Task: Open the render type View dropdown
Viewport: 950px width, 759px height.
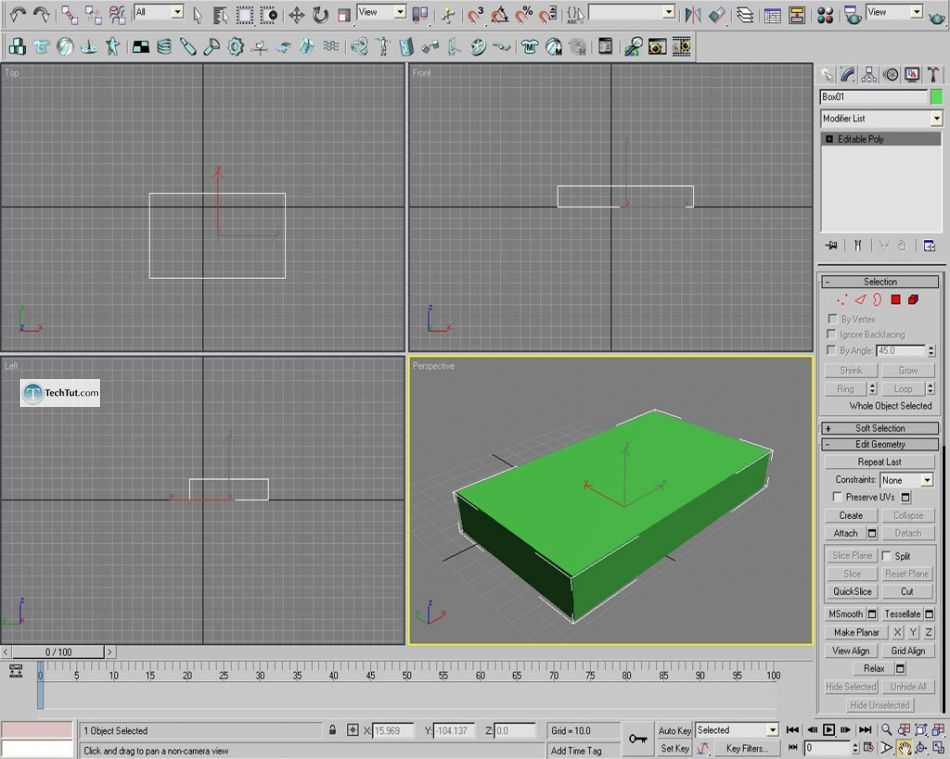Action: [x=894, y=12]
